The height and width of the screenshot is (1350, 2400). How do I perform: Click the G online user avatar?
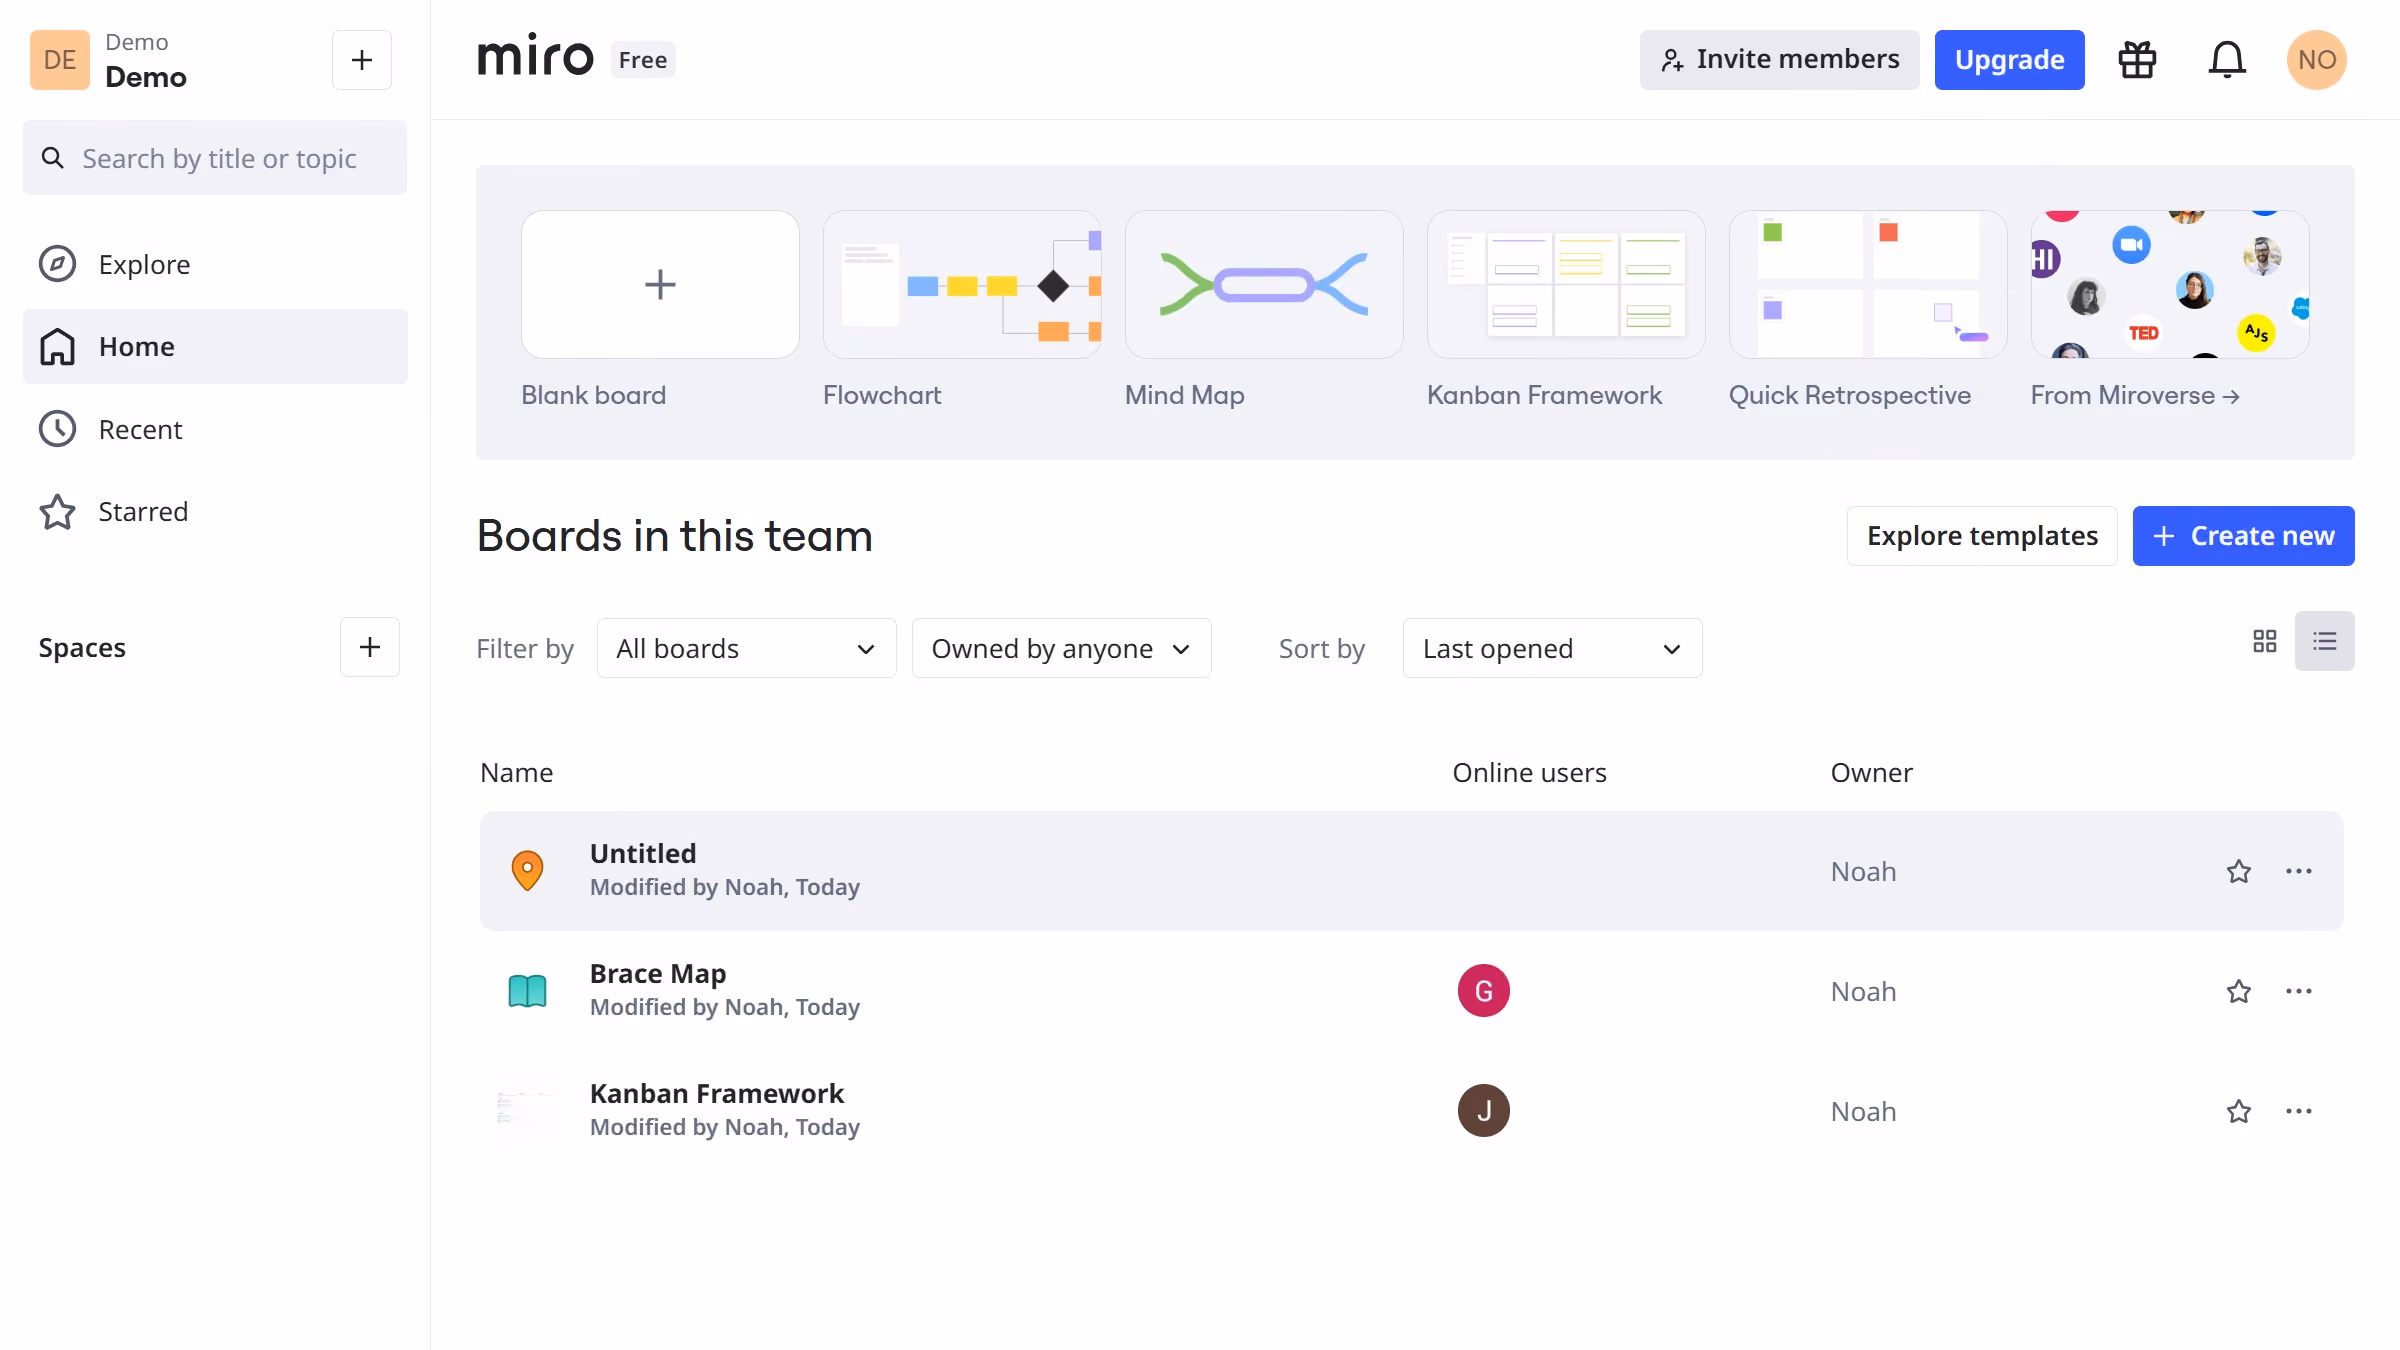click(x=1484, y=991)
